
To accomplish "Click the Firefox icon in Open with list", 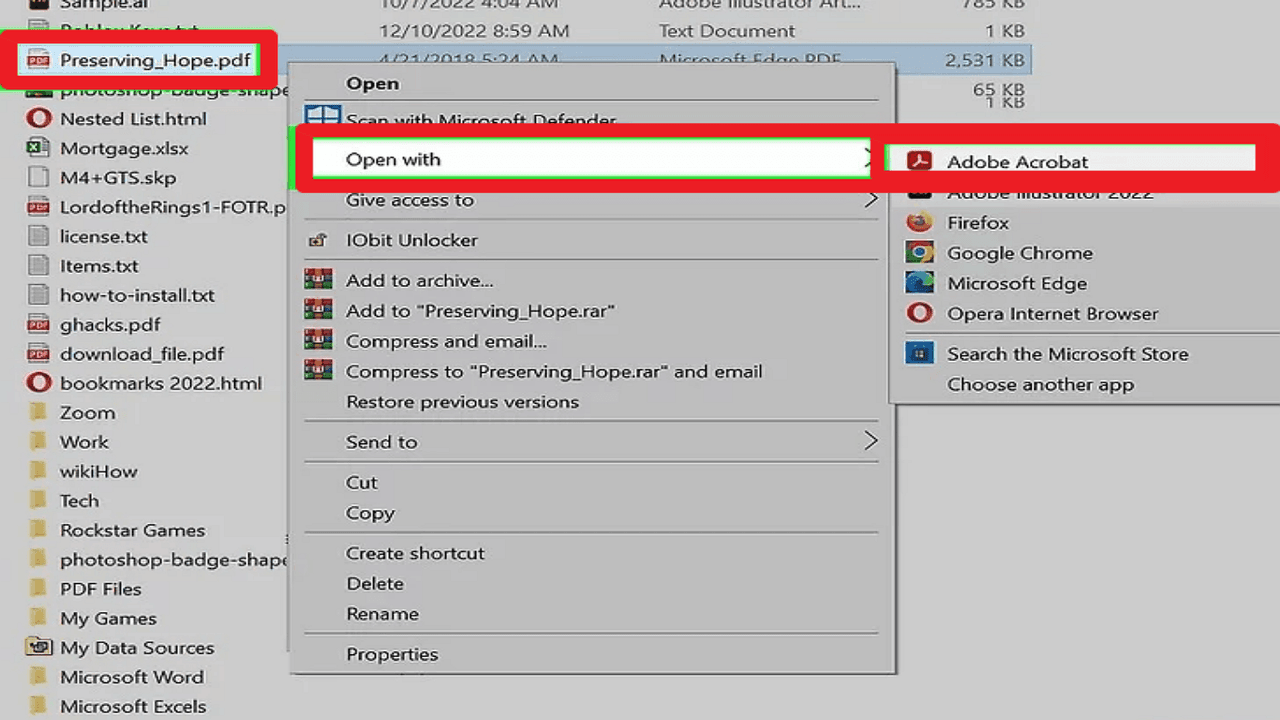I will (919, 223).
